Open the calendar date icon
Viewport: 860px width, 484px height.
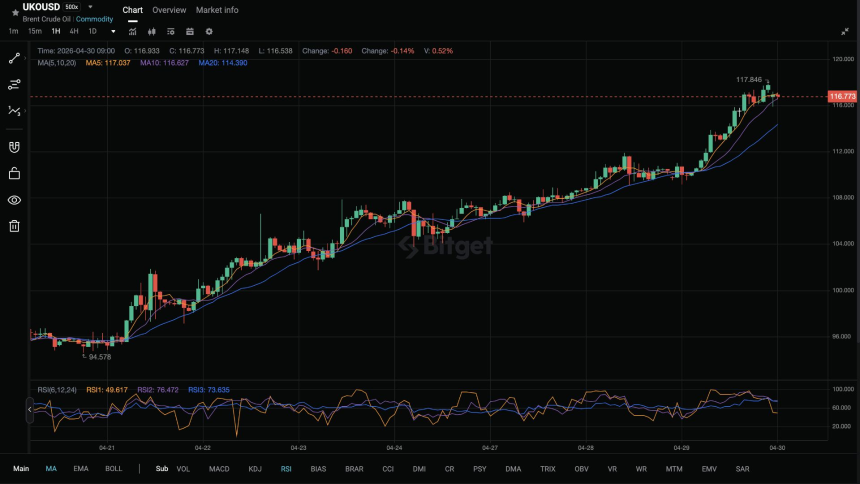coord(190,32)
